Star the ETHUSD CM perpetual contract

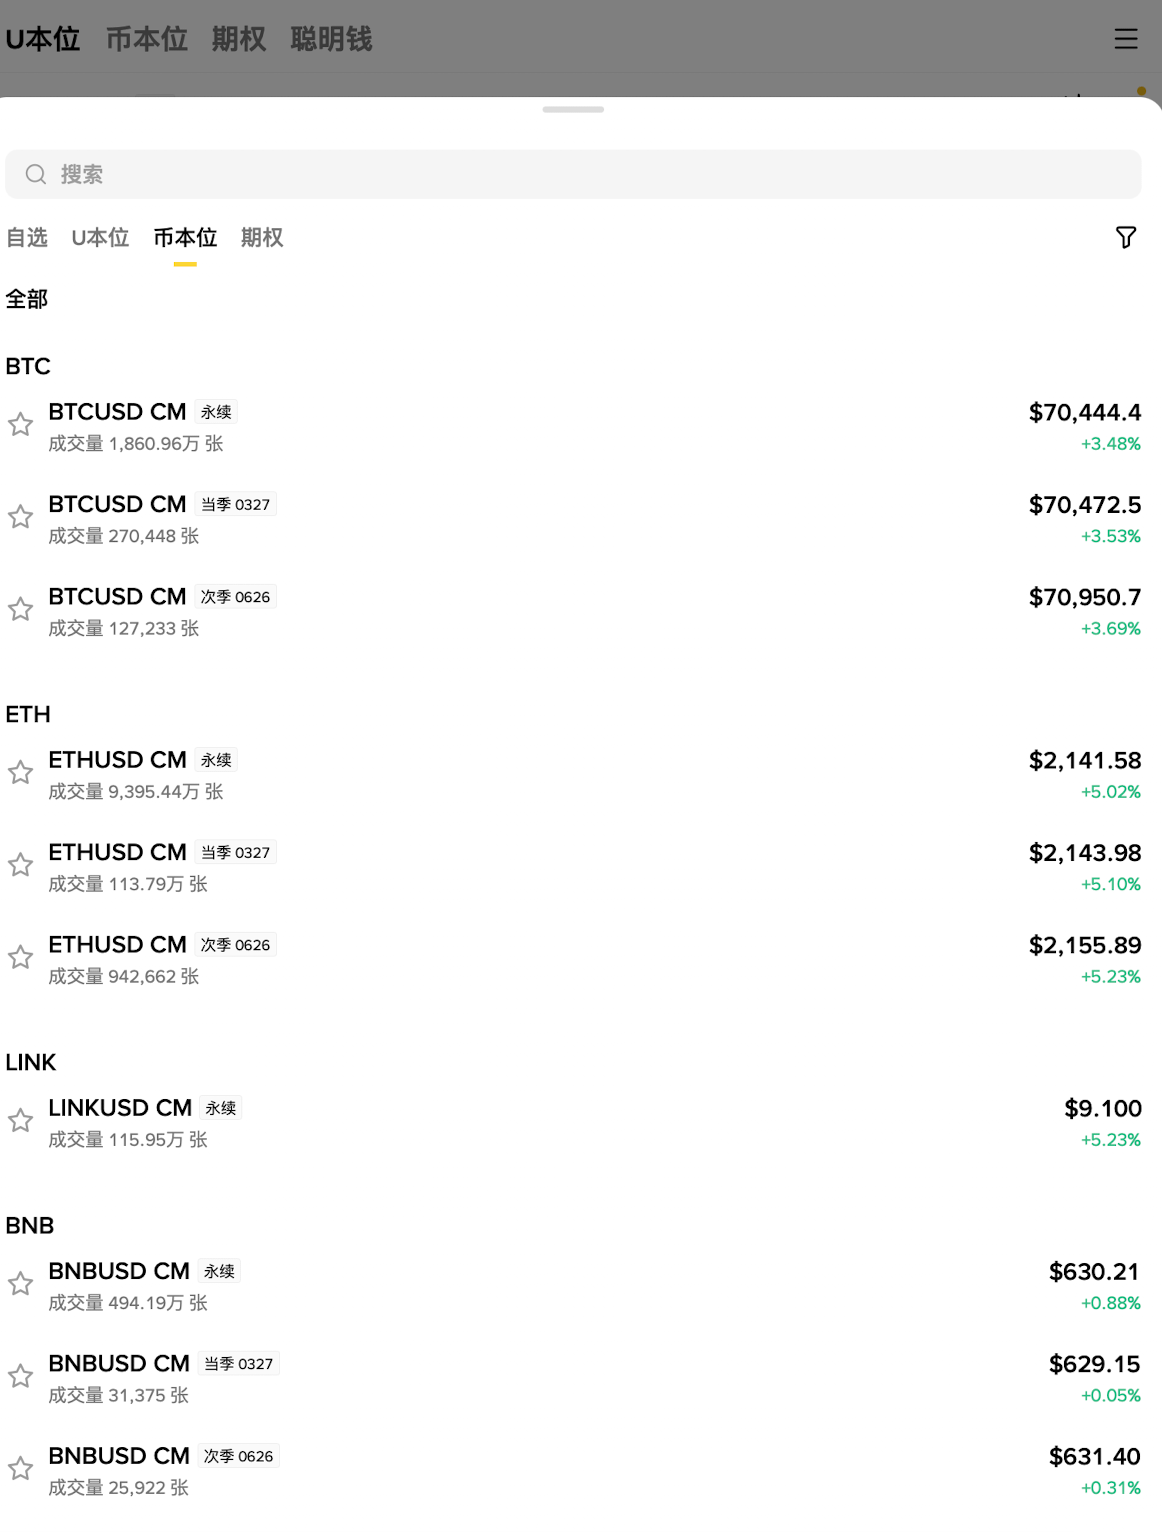pyautogui.click(x=21, y=772)
